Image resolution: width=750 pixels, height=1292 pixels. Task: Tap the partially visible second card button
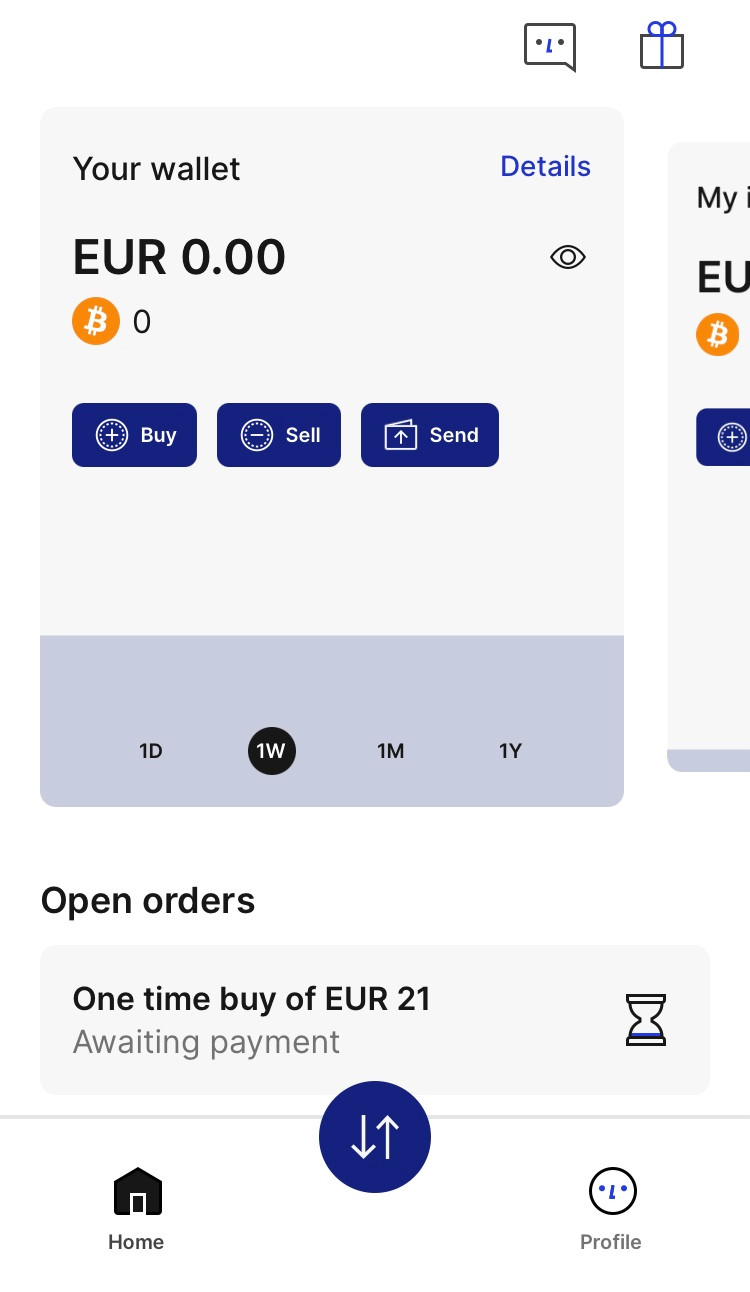point(724,437)
